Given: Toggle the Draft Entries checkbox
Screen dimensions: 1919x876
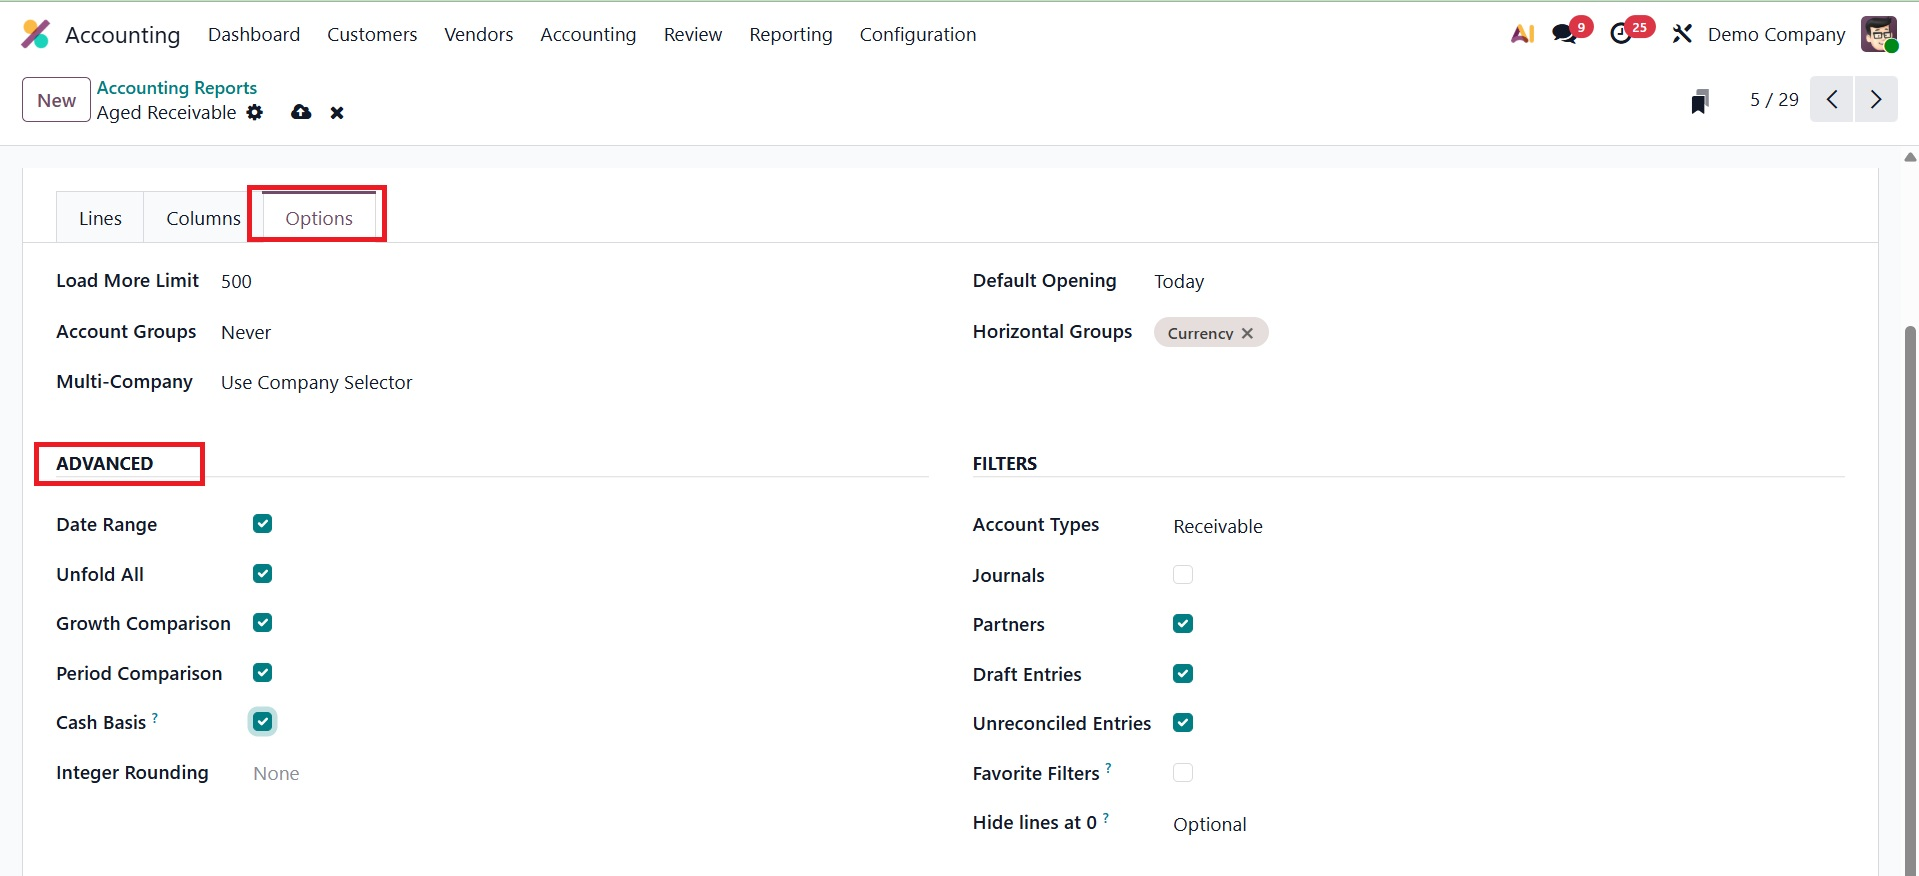Looking at the screenshot, I should (1183, 674).
